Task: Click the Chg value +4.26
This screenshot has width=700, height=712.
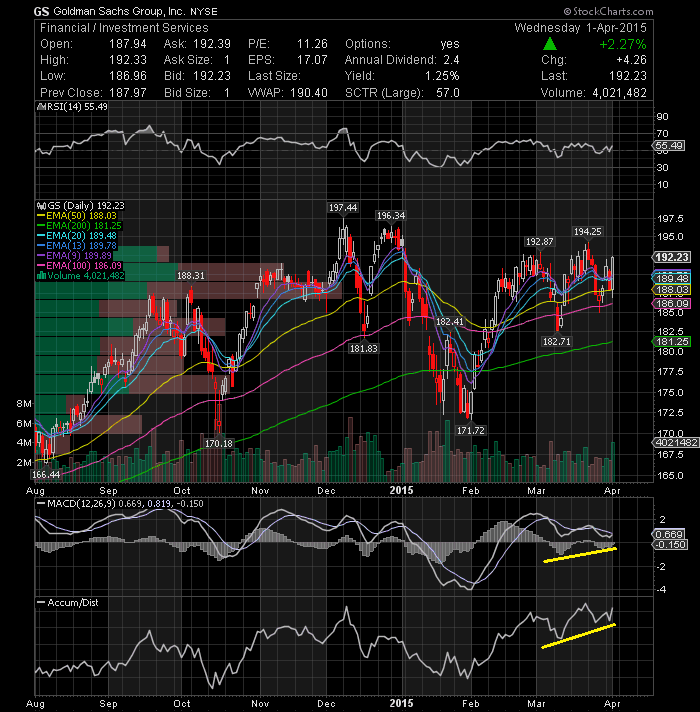Action: click(x=631, y=60)
